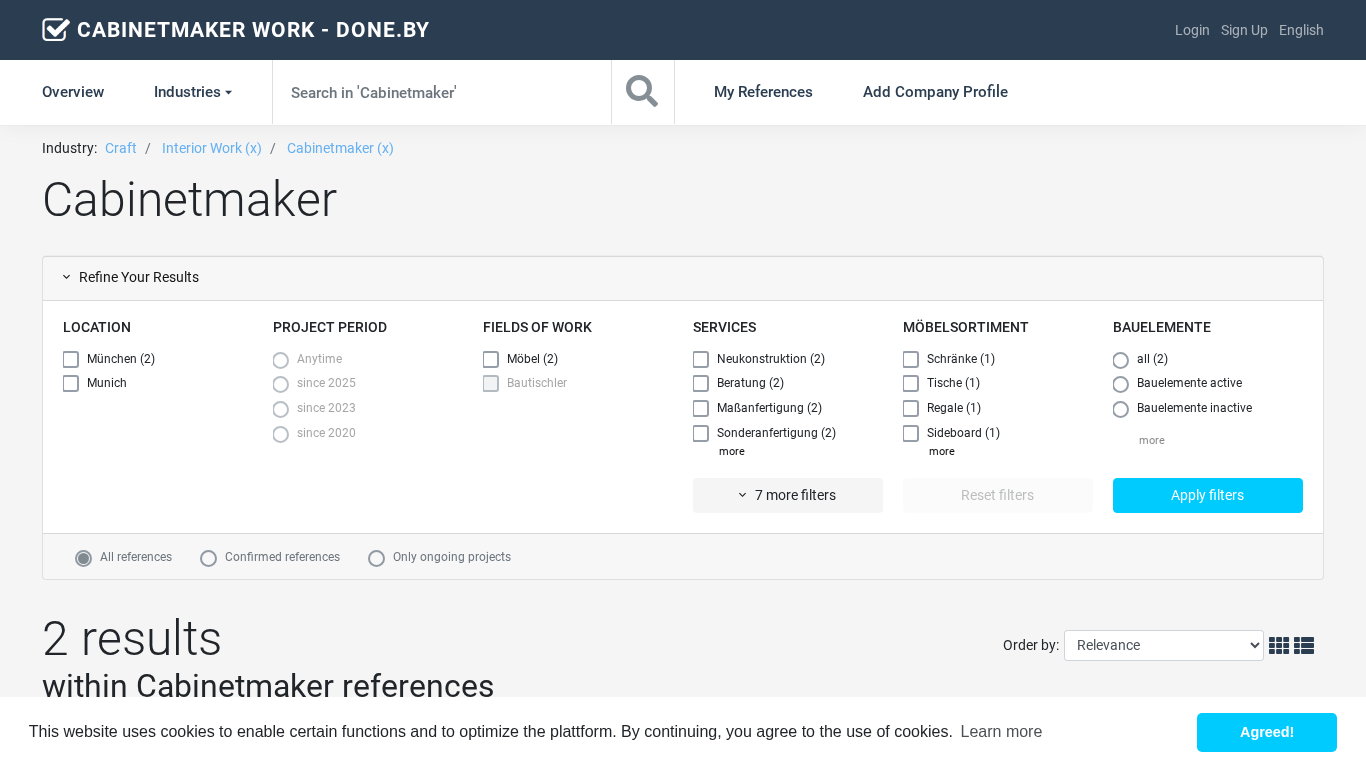Go to the Overview menu item
Screen dimensions: 1366x768
pos(73,92)
